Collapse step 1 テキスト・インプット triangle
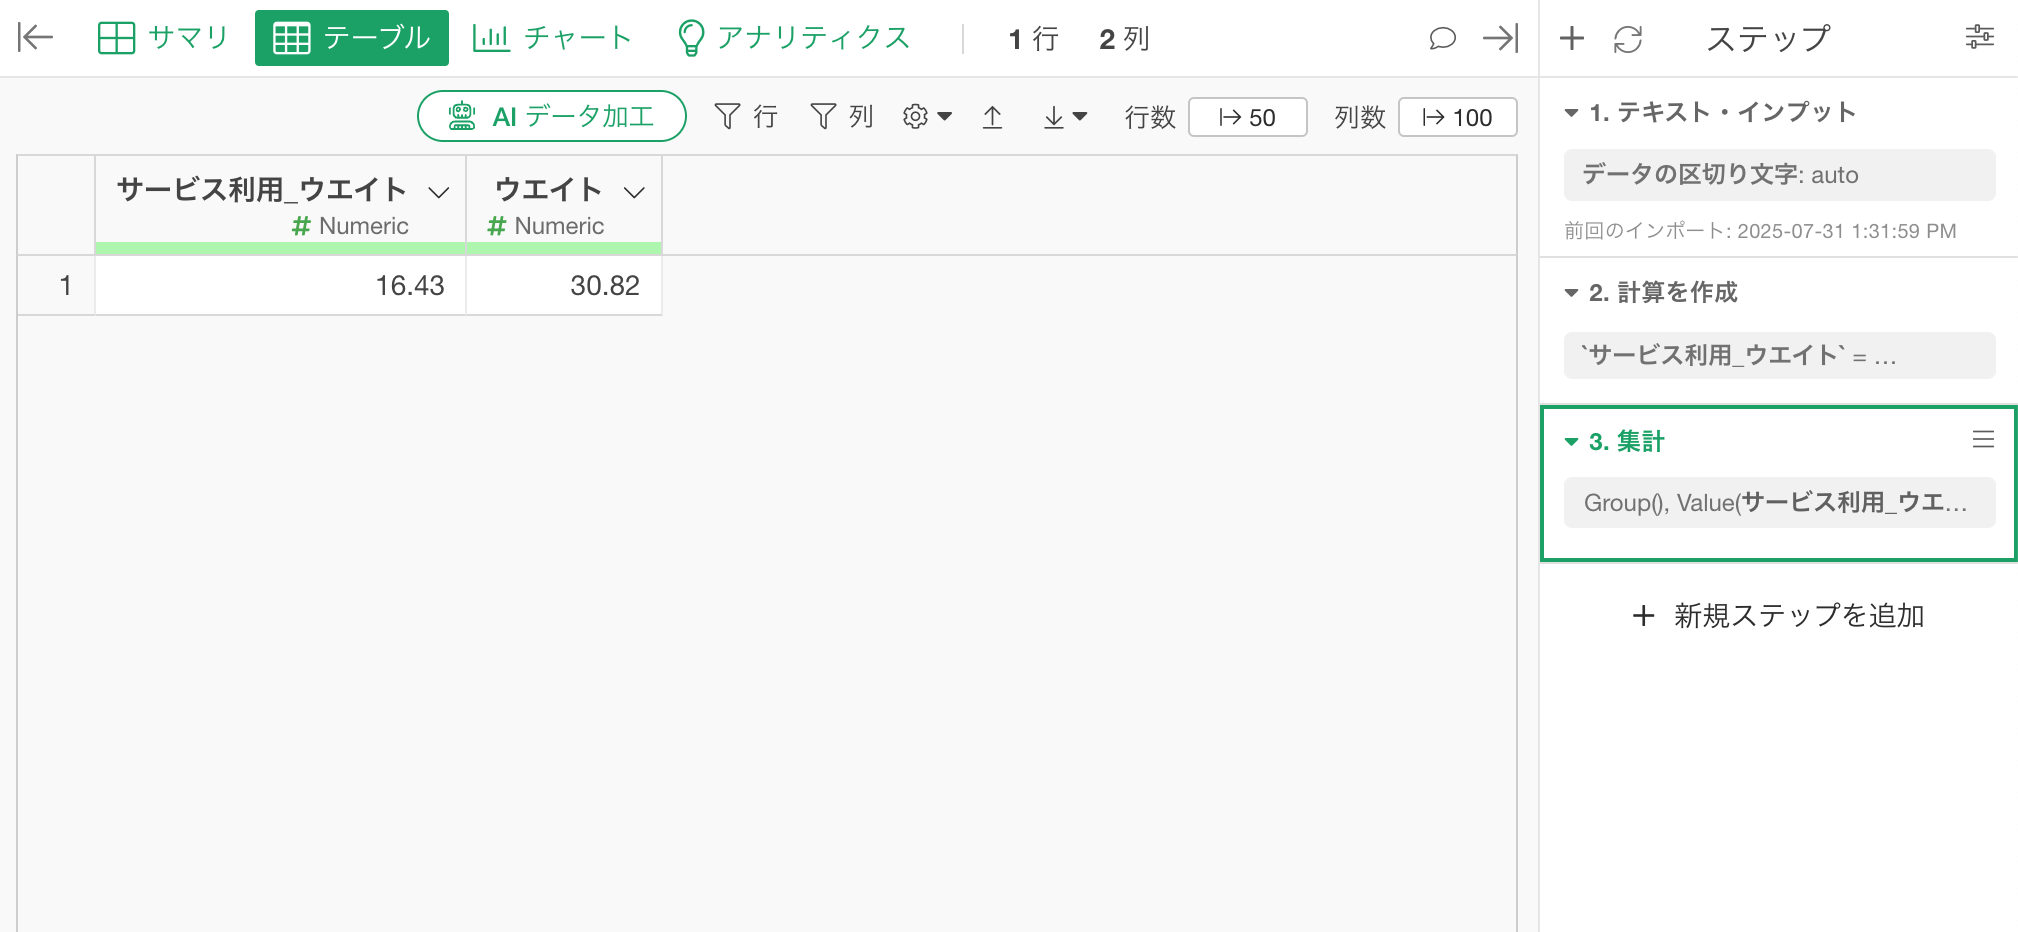Screen dimensions: 2018x932 click(1571, 113)
